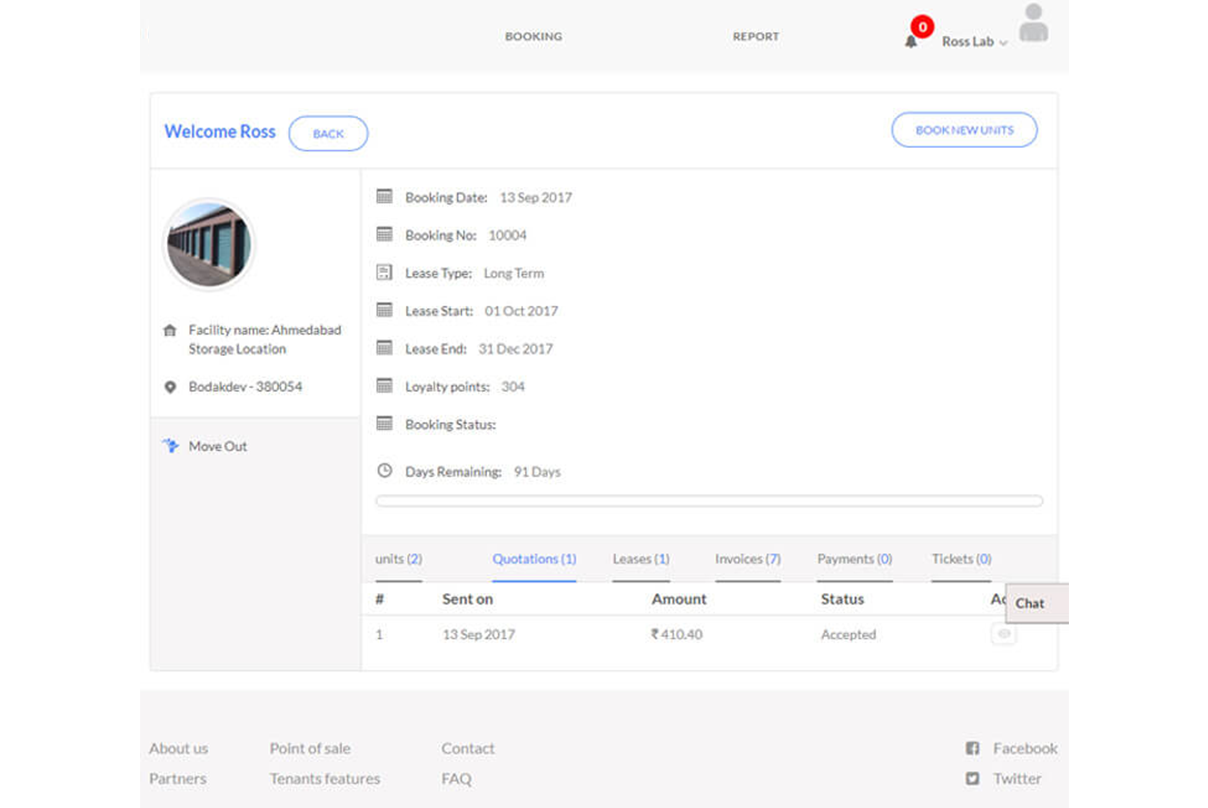Open the REPORT menu
This screenshot has height=808, width=1208.
[755, 37]
